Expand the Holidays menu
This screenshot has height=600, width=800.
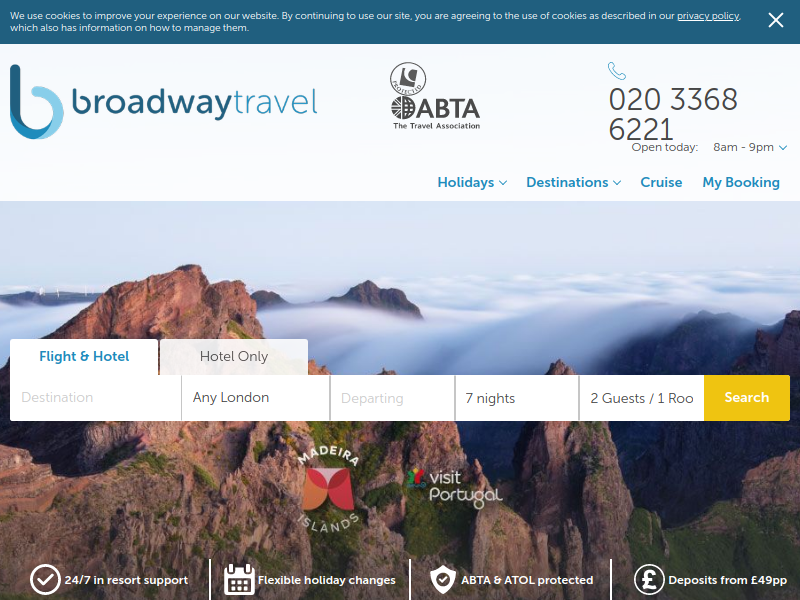(x=472, y=183)
